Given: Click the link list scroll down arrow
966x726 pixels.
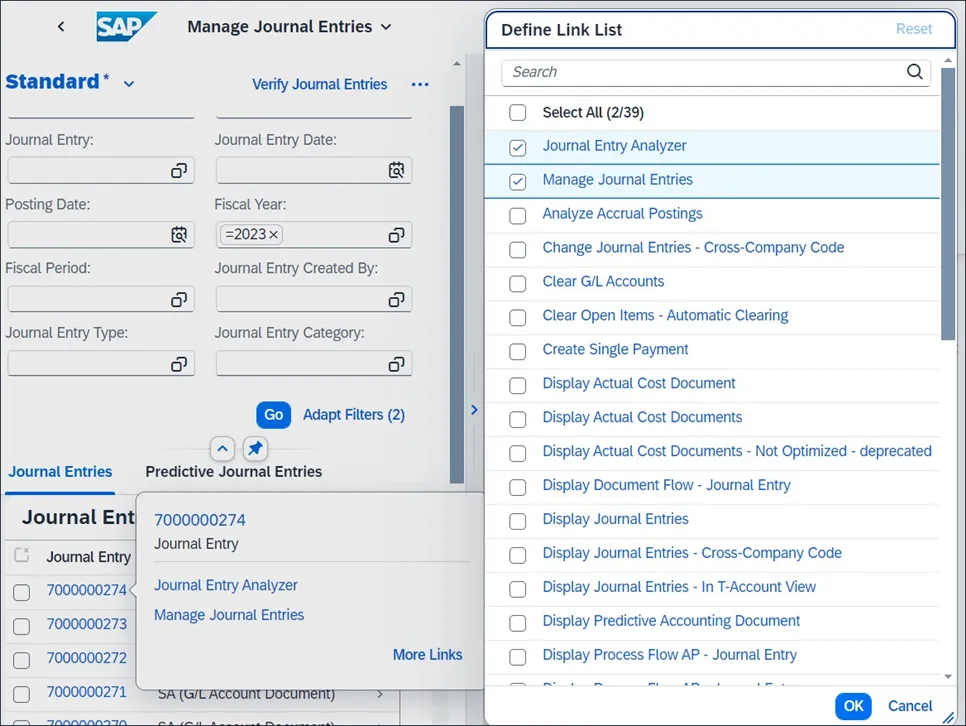Looking at the screenshot, I should pyautogui.click(x=948, y=677).
